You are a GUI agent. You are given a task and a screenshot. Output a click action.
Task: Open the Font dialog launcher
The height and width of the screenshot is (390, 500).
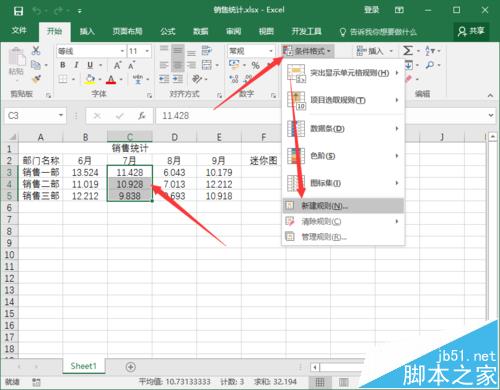click(x=149, y=96)
